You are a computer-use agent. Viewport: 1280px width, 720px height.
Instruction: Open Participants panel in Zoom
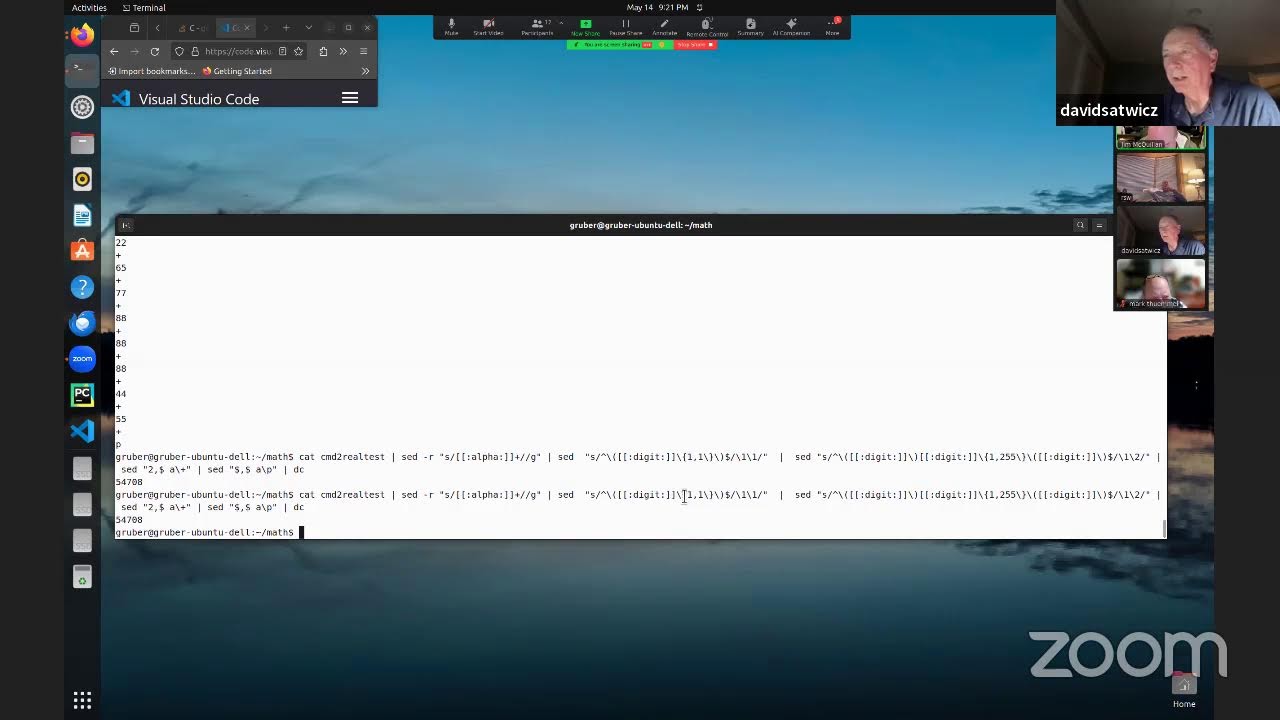click(537, 27)
